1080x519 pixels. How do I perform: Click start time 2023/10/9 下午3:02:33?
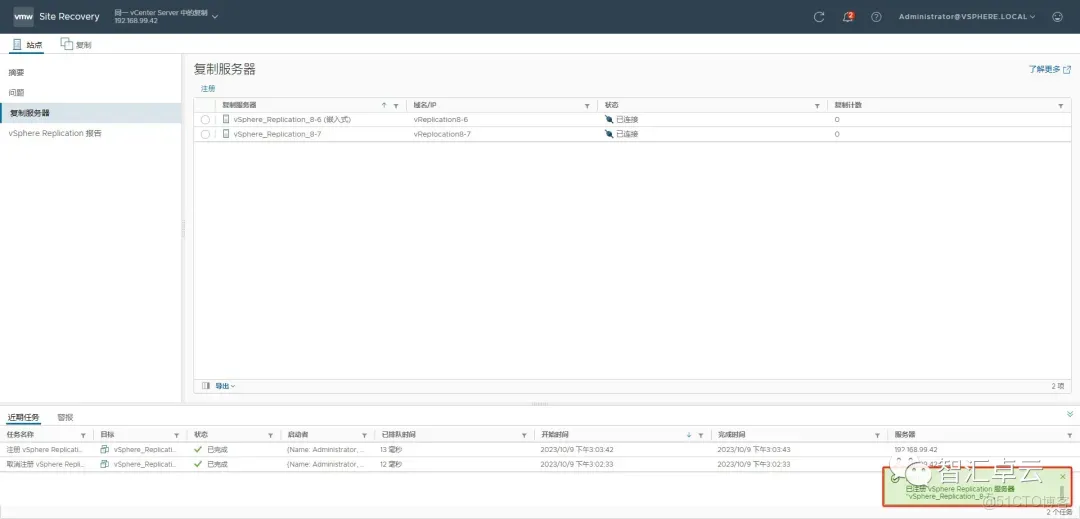click(x=578, y=464)
